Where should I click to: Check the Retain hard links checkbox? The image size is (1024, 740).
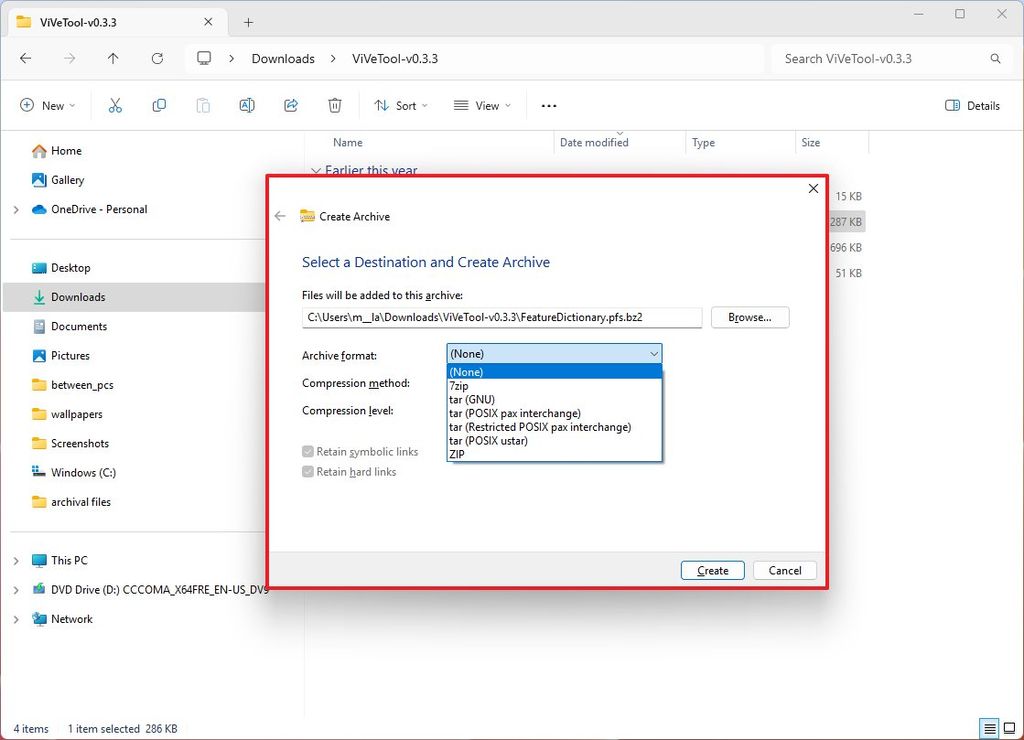tap(307, 471)
